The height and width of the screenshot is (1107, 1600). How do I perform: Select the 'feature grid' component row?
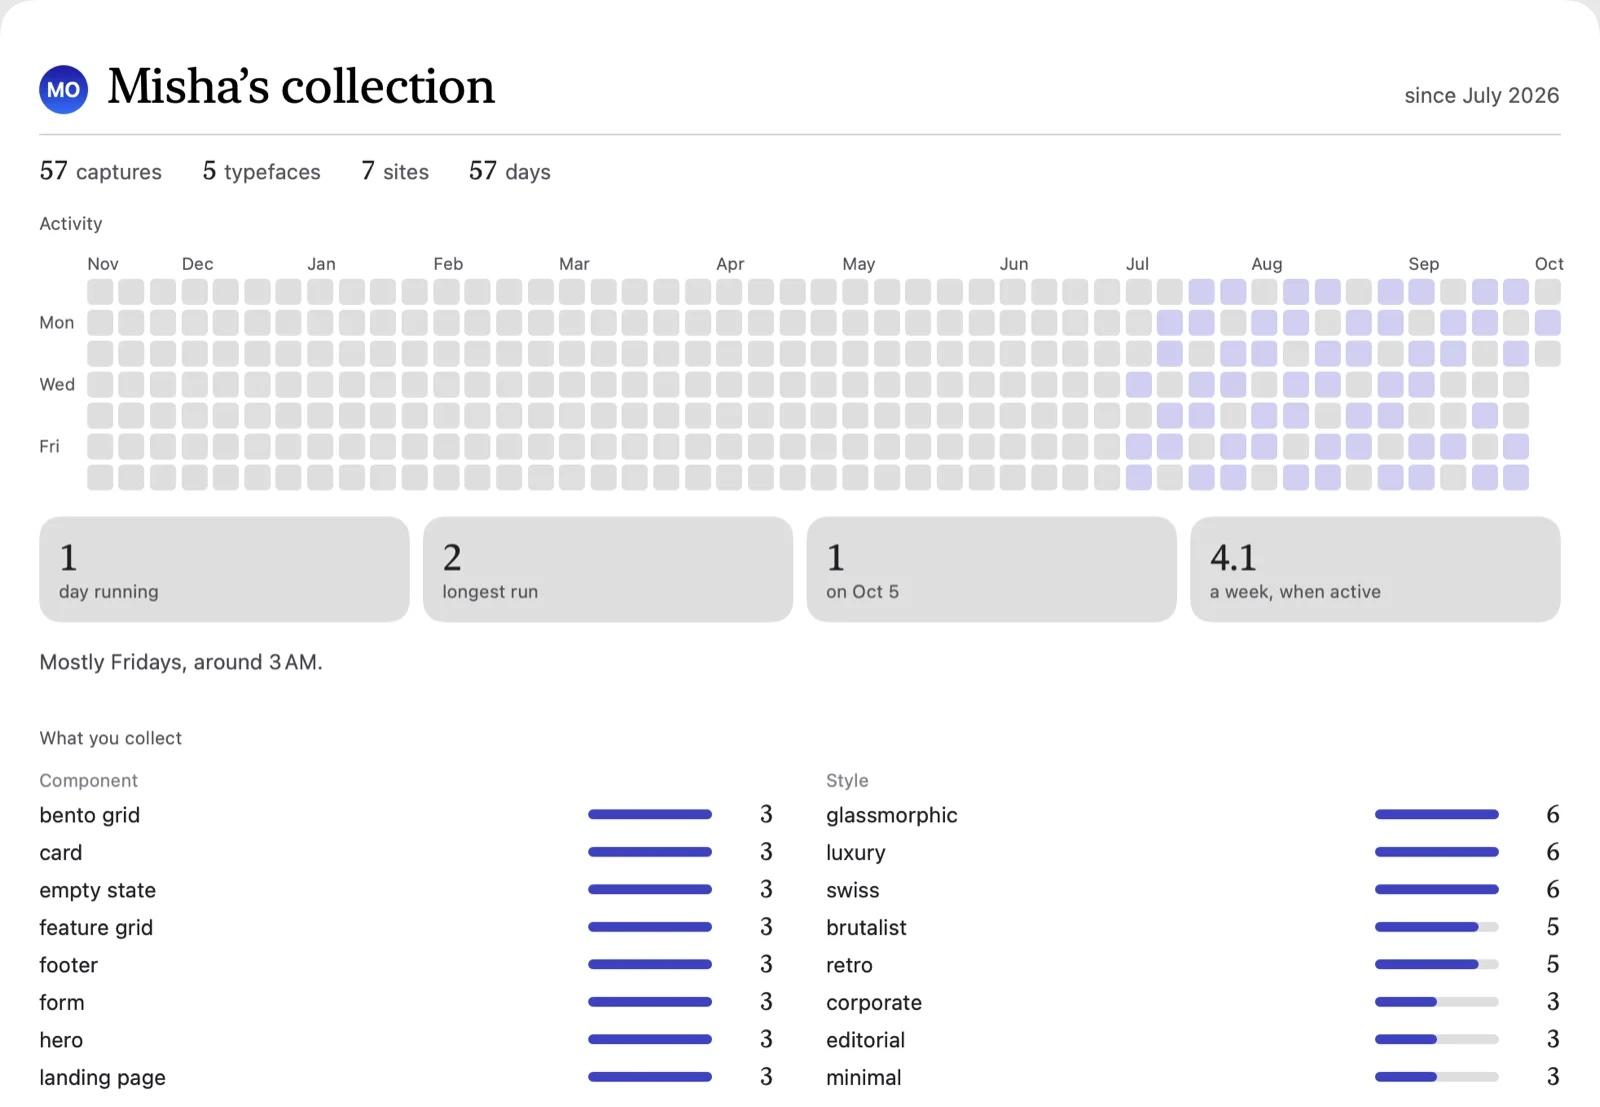406,927
